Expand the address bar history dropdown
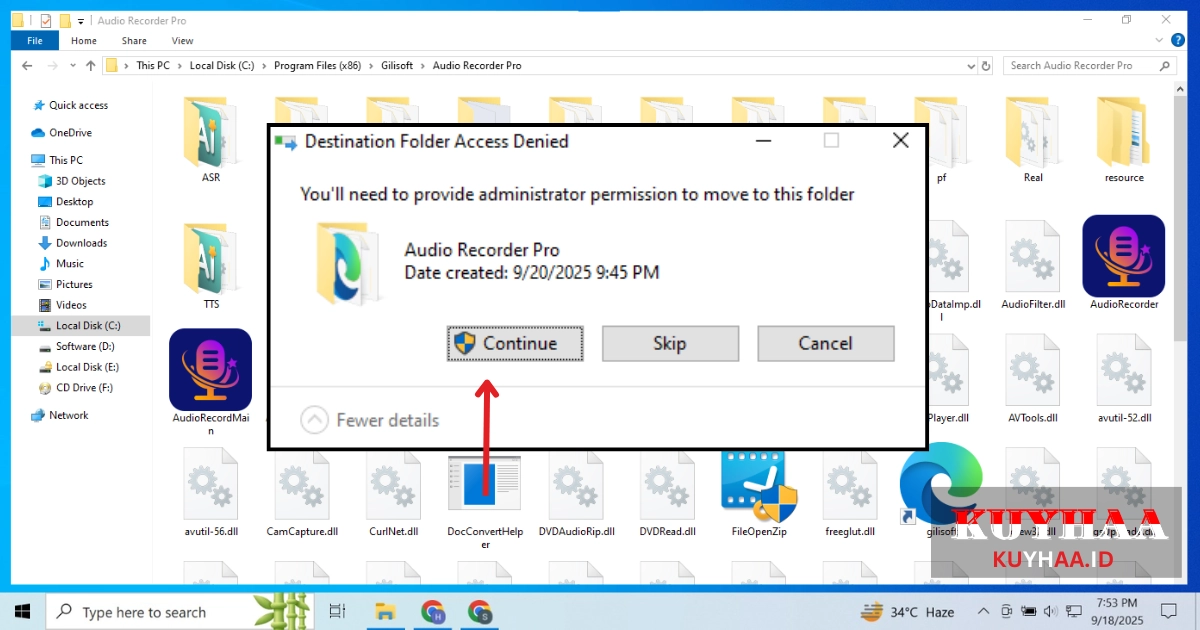Image resolution: width=1200 pixels, height=630 pixels. click(970, 66)
